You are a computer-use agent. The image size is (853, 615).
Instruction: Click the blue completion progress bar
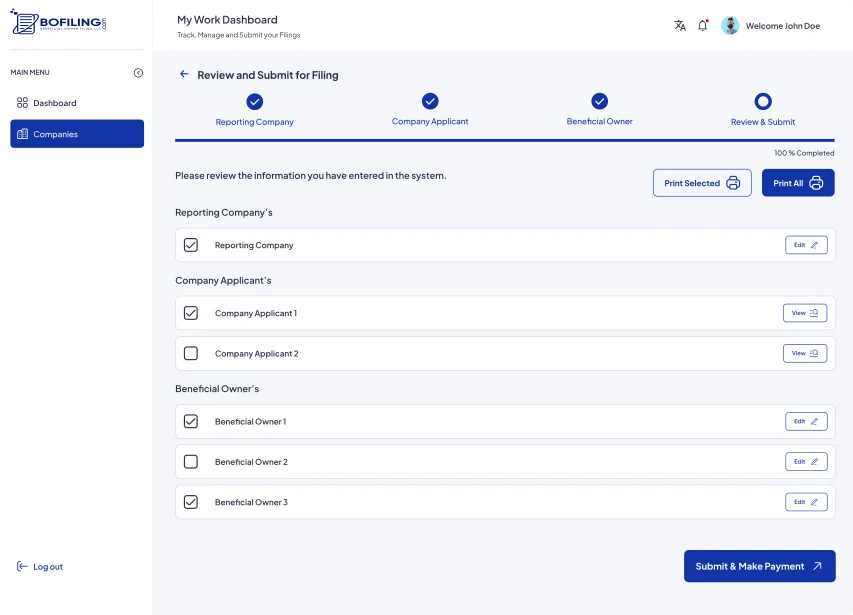tap(505, 140)
